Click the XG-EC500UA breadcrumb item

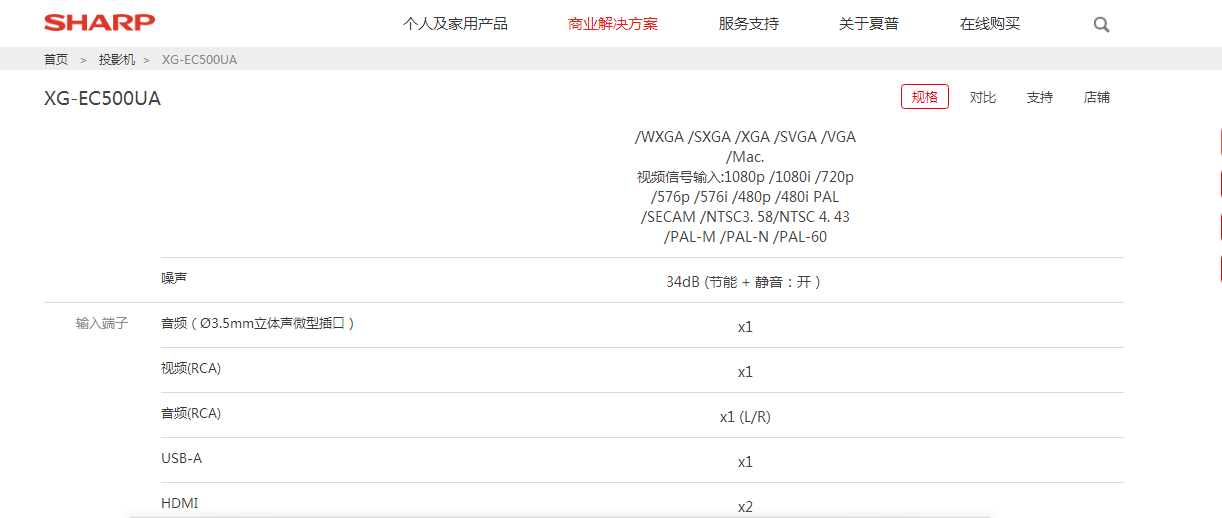[199, 60]
